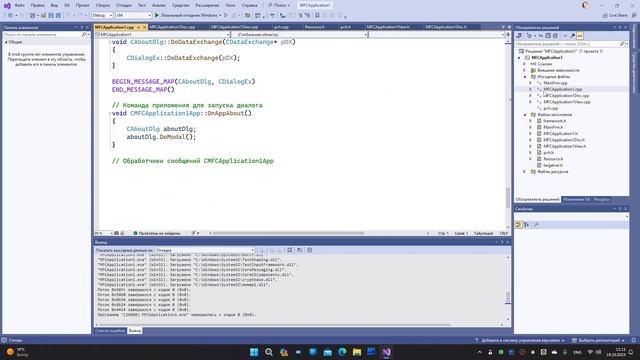Click categorized view icon in Properties panel
Viewport: 640px width, 360px height.
tap(519, 224)
